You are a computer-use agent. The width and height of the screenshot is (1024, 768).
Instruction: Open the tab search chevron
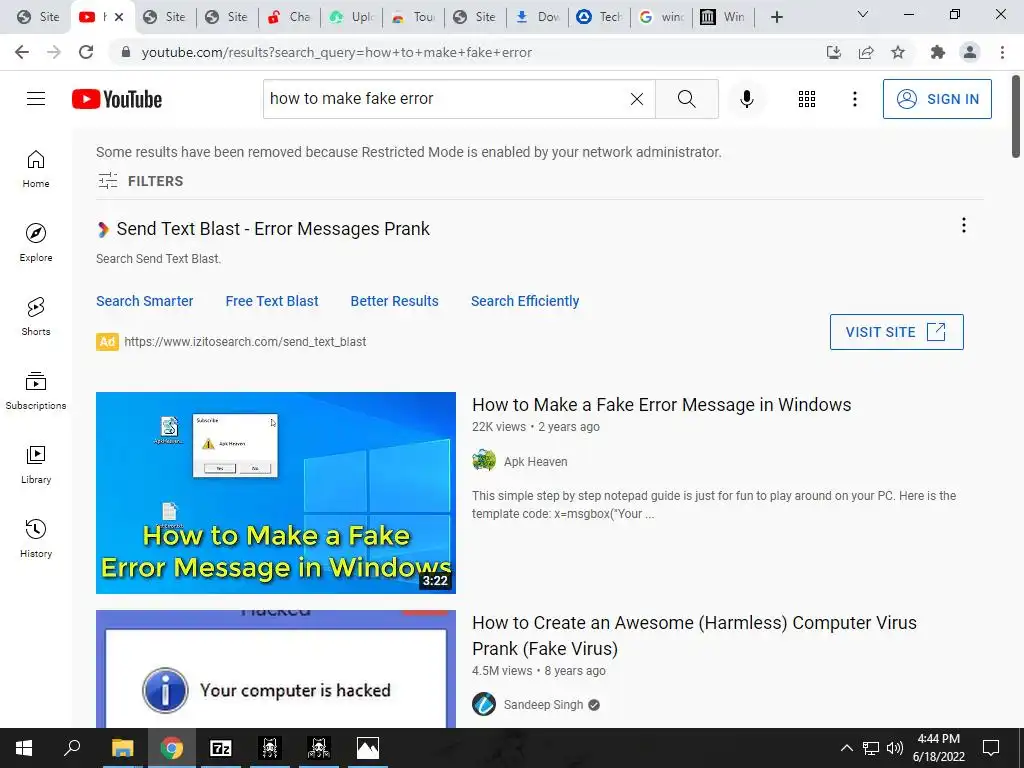point(863,14)
